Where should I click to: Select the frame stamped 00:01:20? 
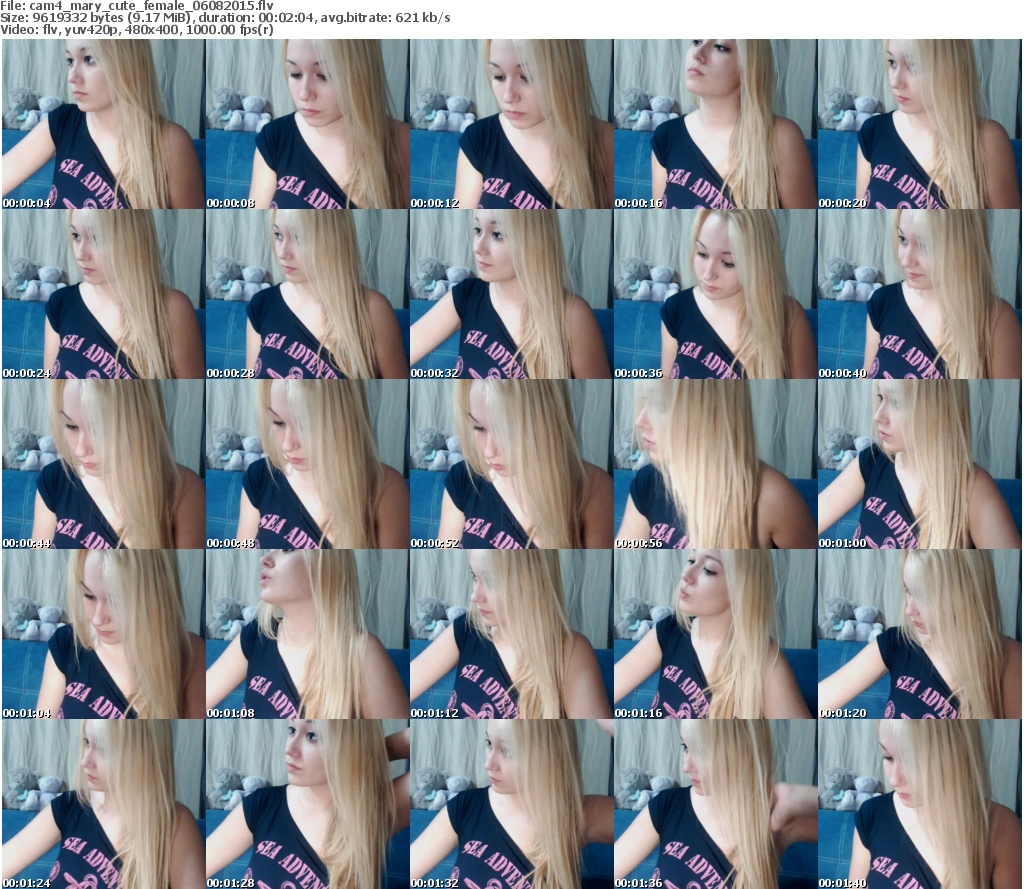[x=920, y=634]
